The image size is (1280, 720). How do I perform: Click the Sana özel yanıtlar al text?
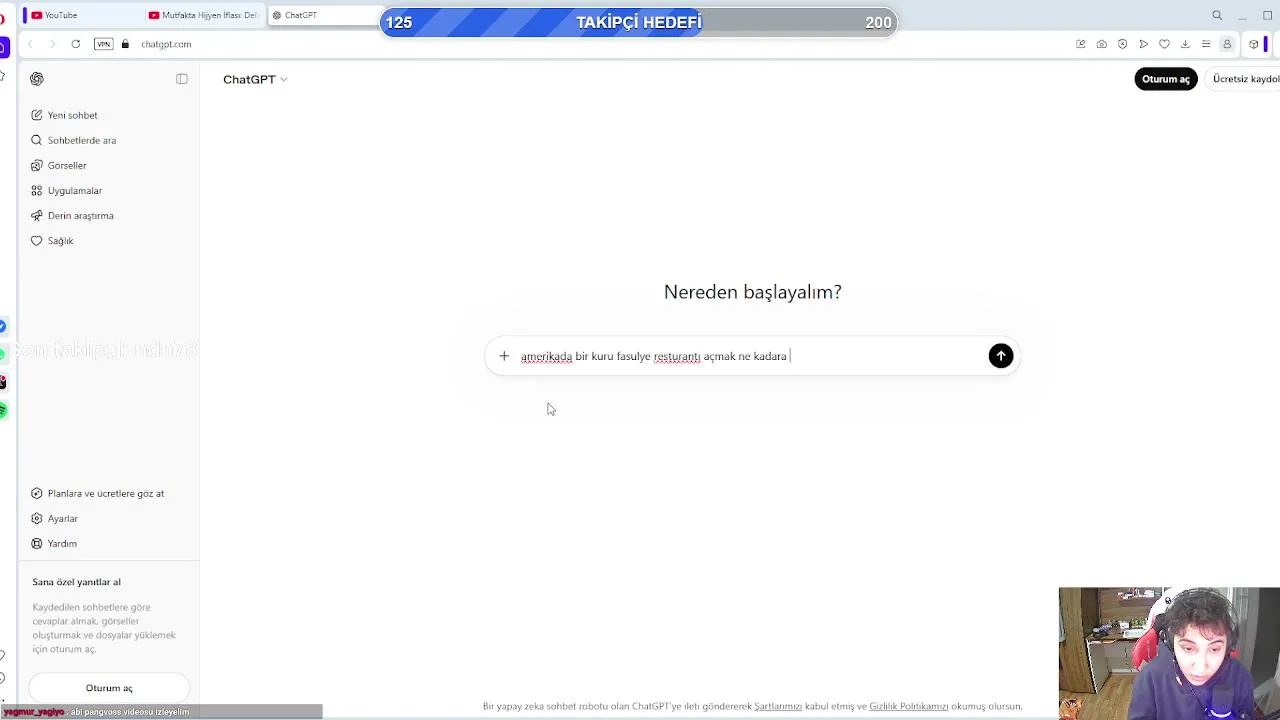[76, 582]
